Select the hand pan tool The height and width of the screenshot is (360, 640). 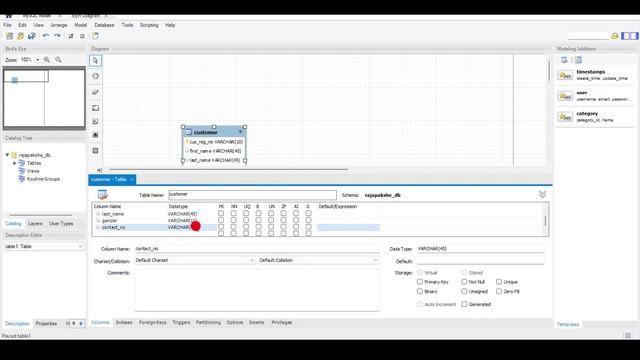pos(96,76)
